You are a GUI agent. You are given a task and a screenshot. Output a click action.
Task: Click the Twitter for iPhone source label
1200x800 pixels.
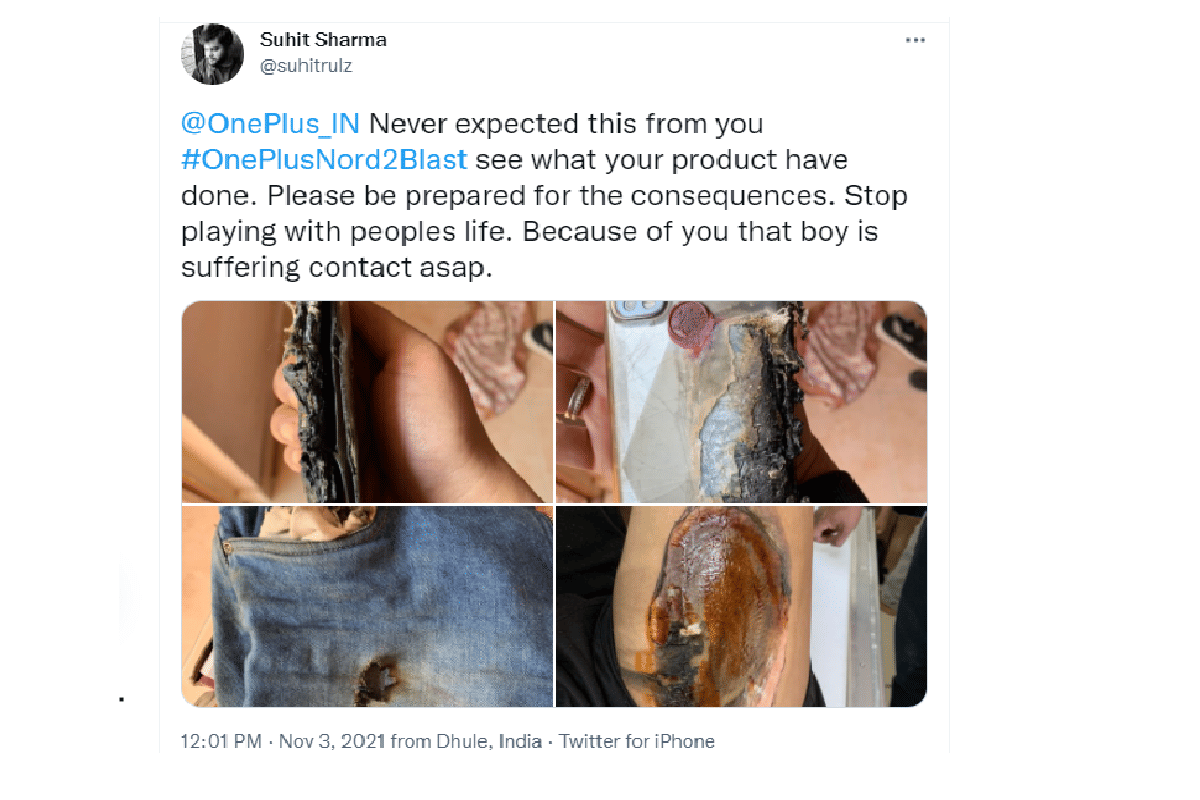coord(637,742)
